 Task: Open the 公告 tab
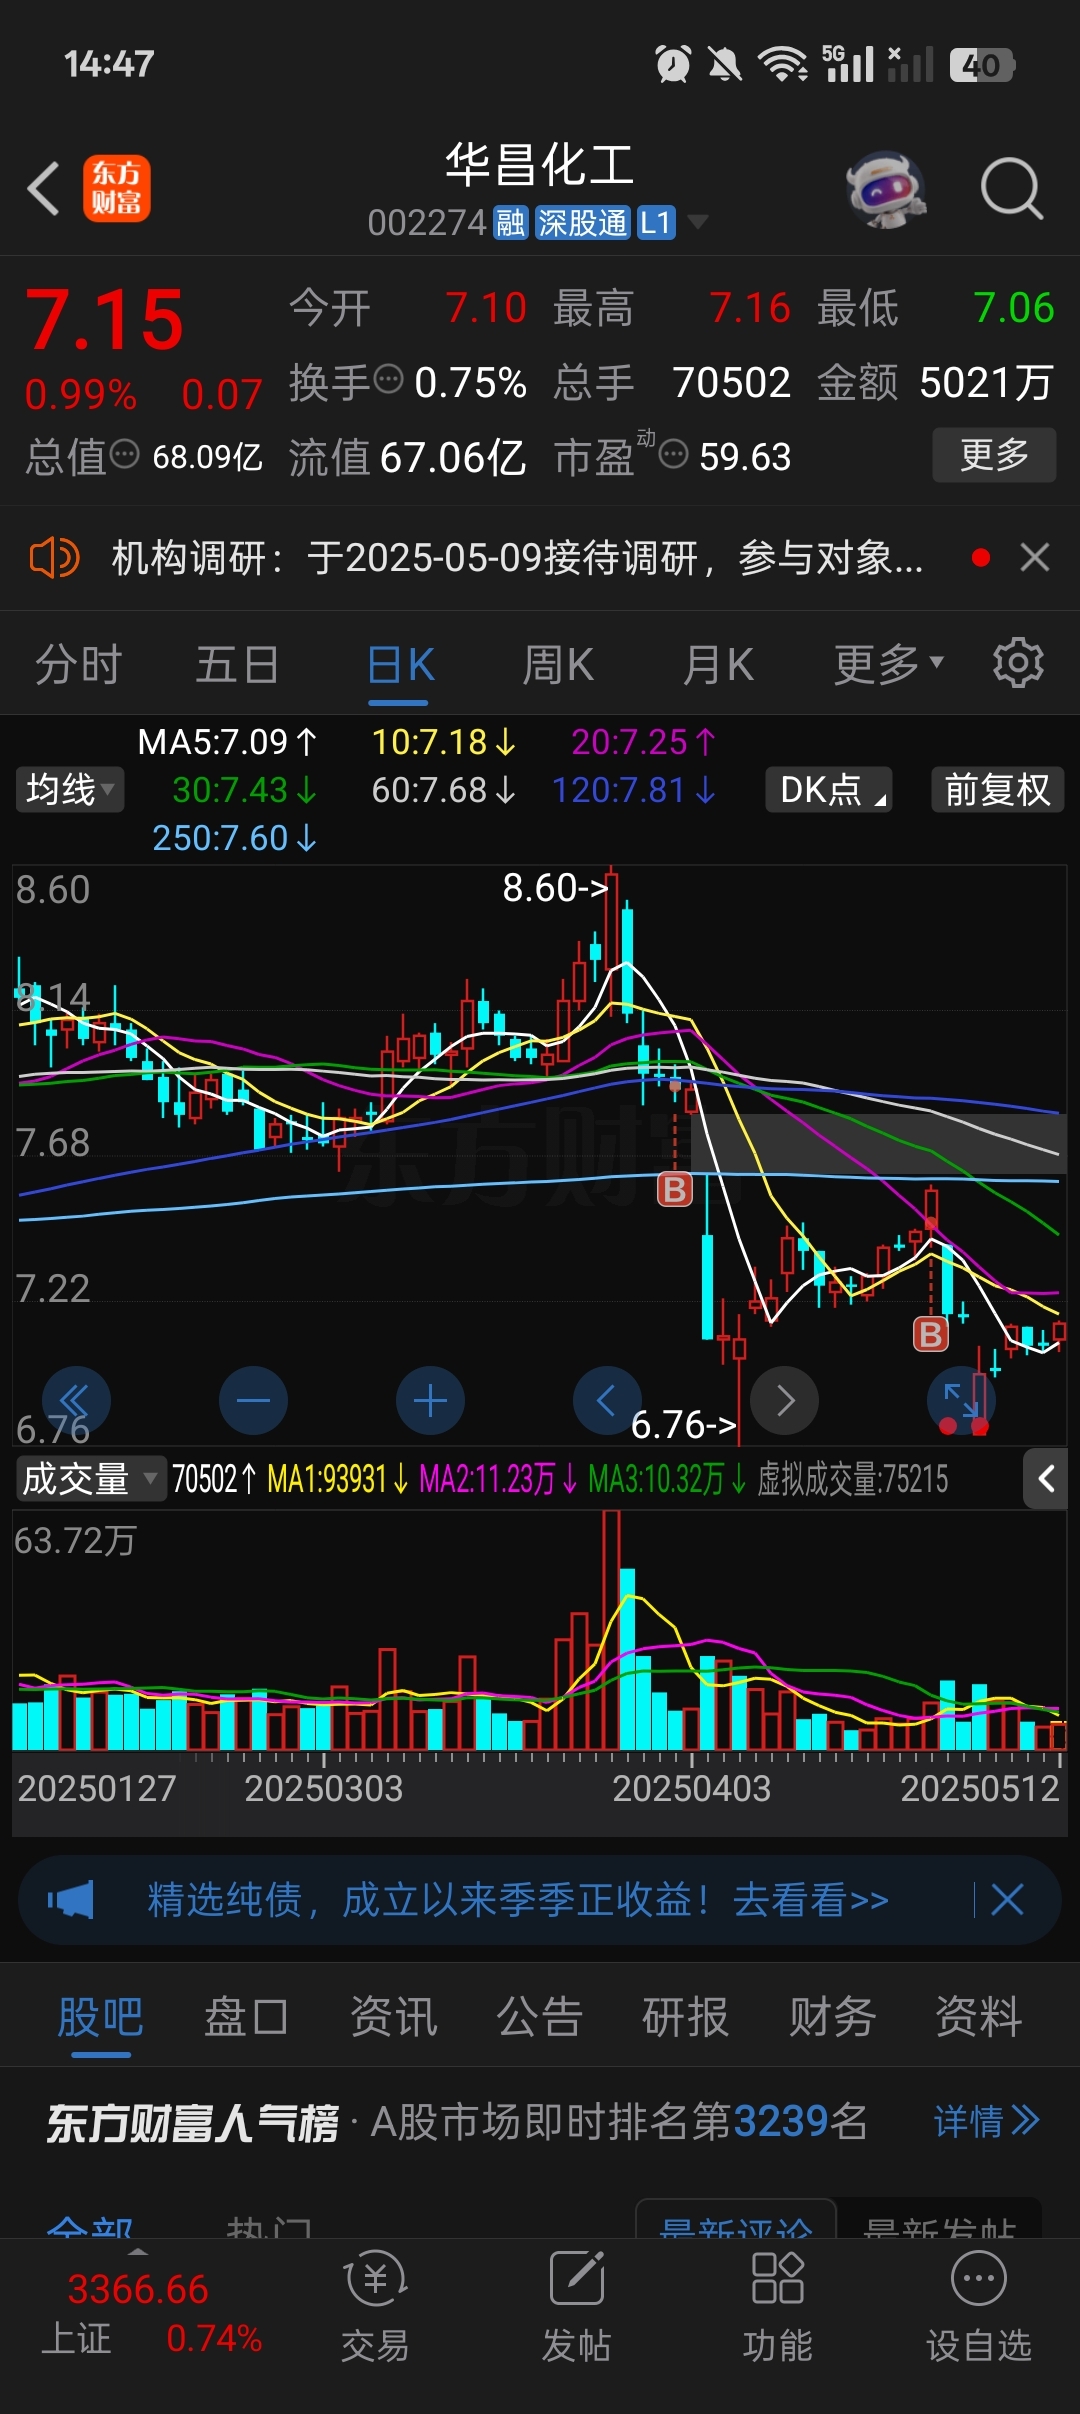point(539,2017)
